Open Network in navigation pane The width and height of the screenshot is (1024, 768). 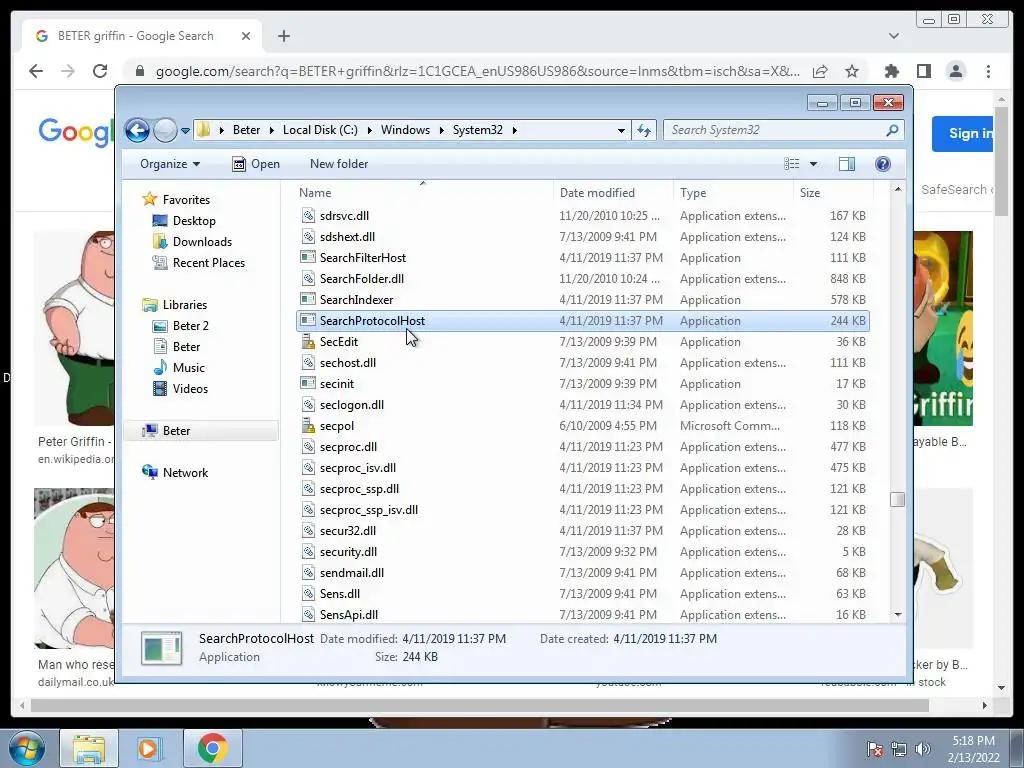click(185, 473)
